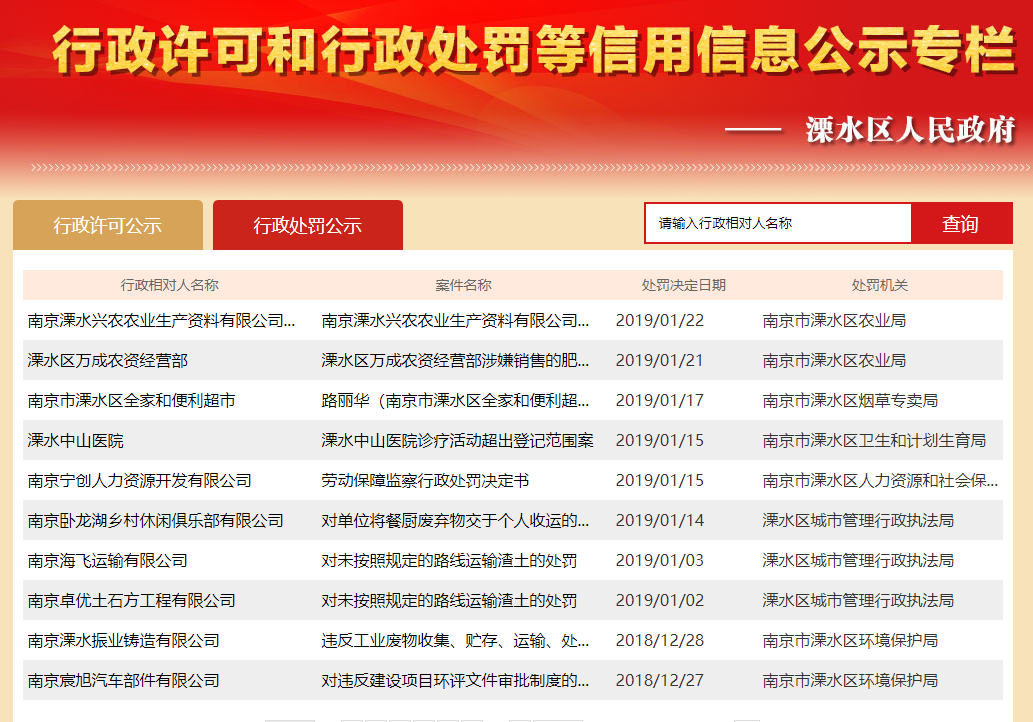
Task: Open the 溧水中山医院诊疗活动超出登记范围案 case
Action: pos(457,441)
